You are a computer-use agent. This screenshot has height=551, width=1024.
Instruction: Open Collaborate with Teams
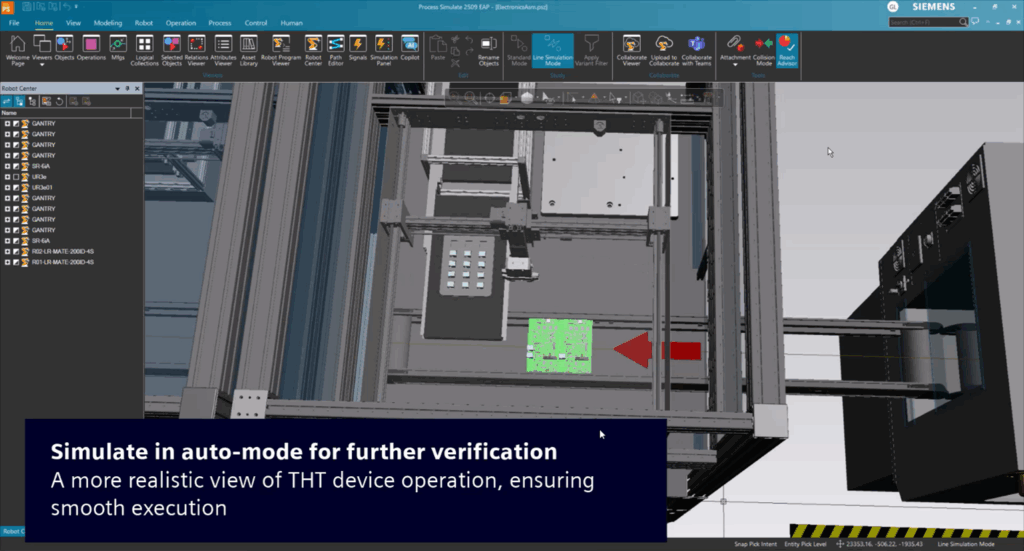(696, 49)
